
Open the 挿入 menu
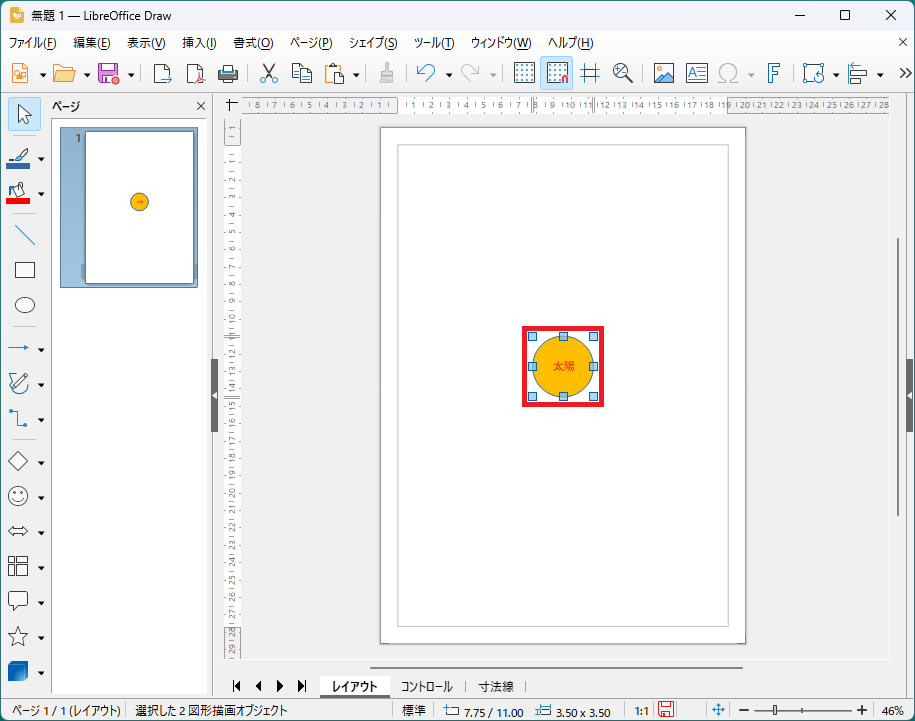pyautogui.click(x=199, y=43)
